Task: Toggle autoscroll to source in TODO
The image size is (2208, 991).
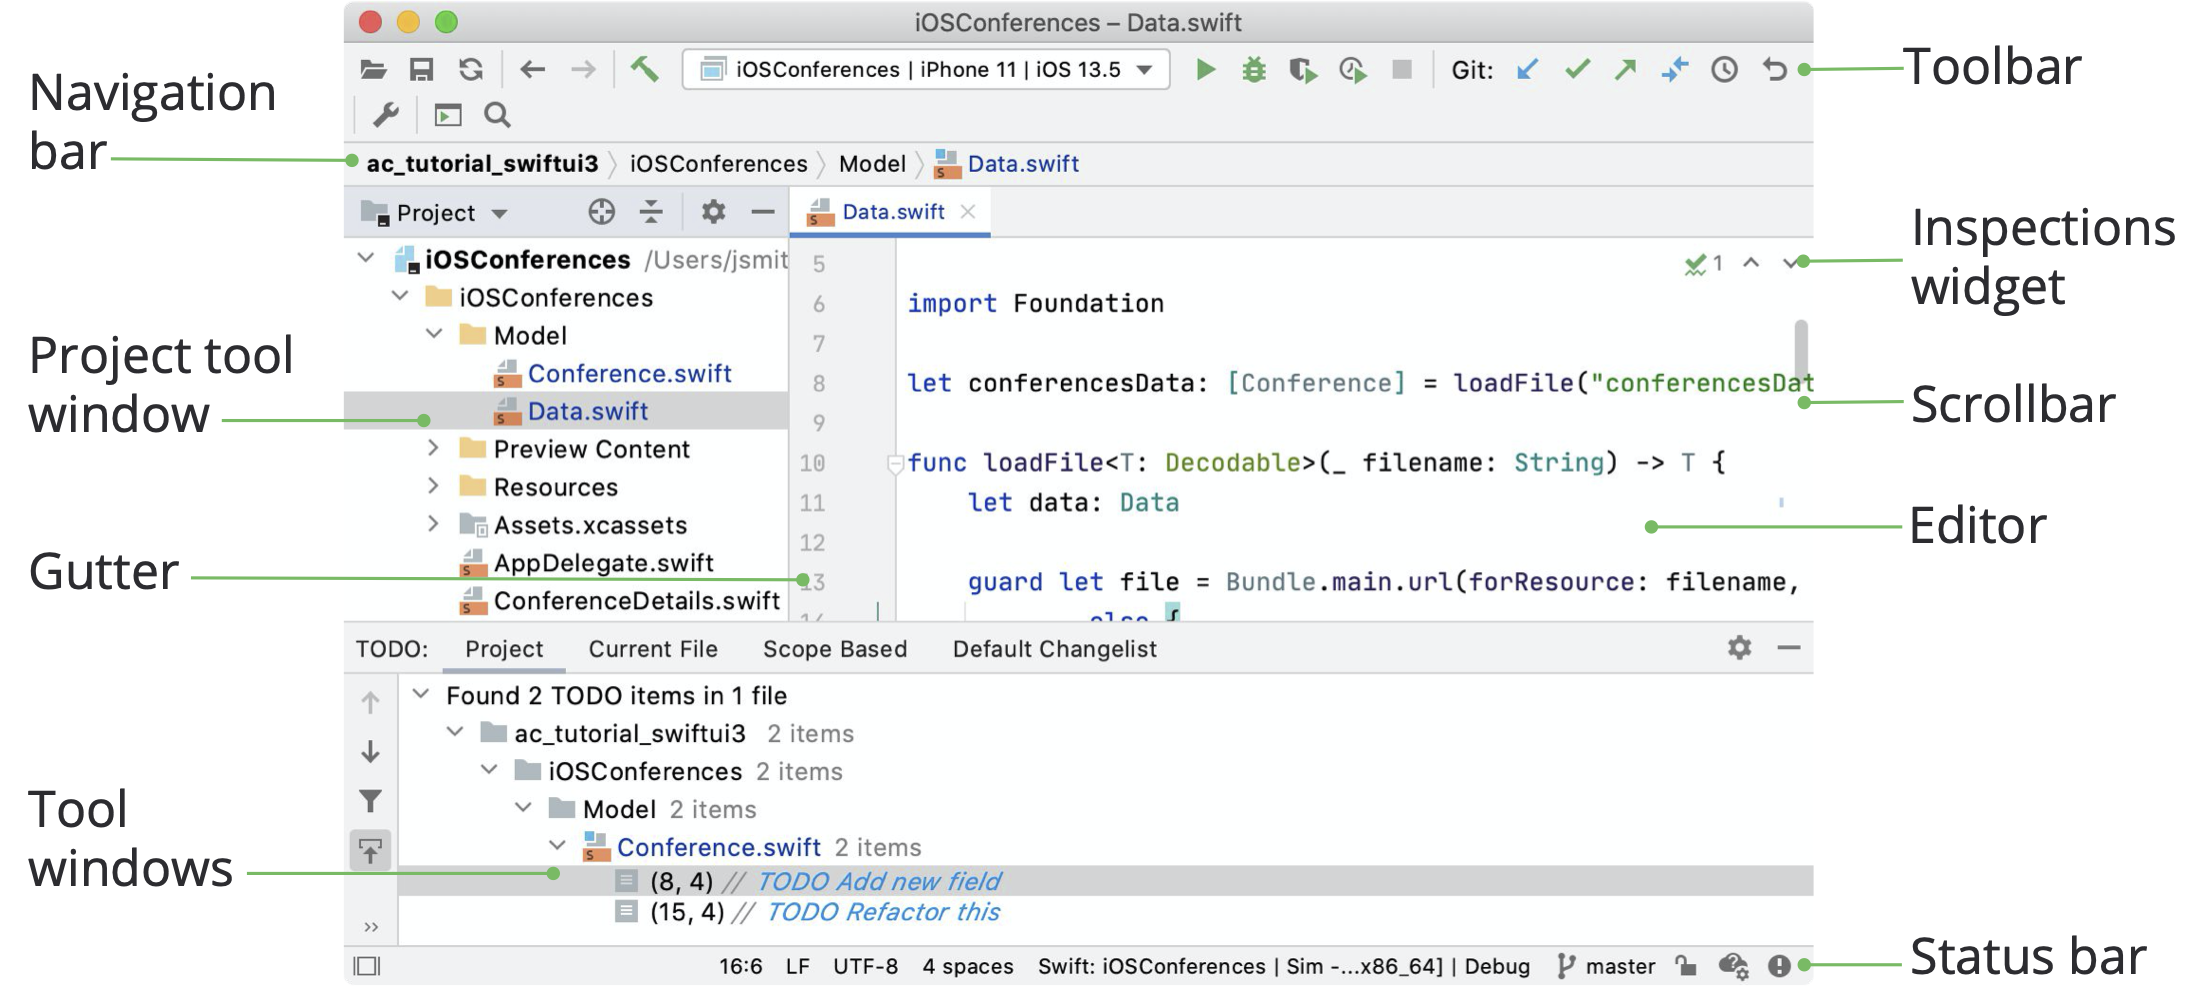Action: click(x=370, y=851)
